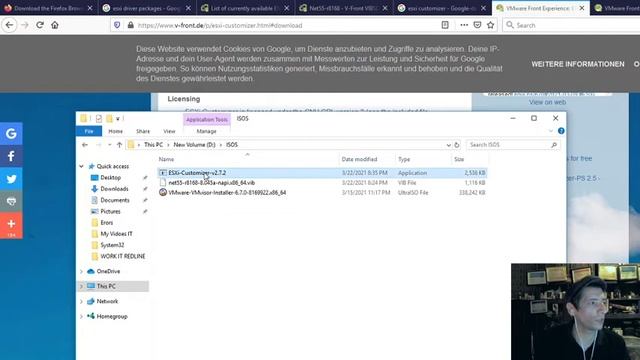Screen dimensions: 640x360
Task: Select VMware-VMvisor-Installer ISO file
Action: coord(322,193)
